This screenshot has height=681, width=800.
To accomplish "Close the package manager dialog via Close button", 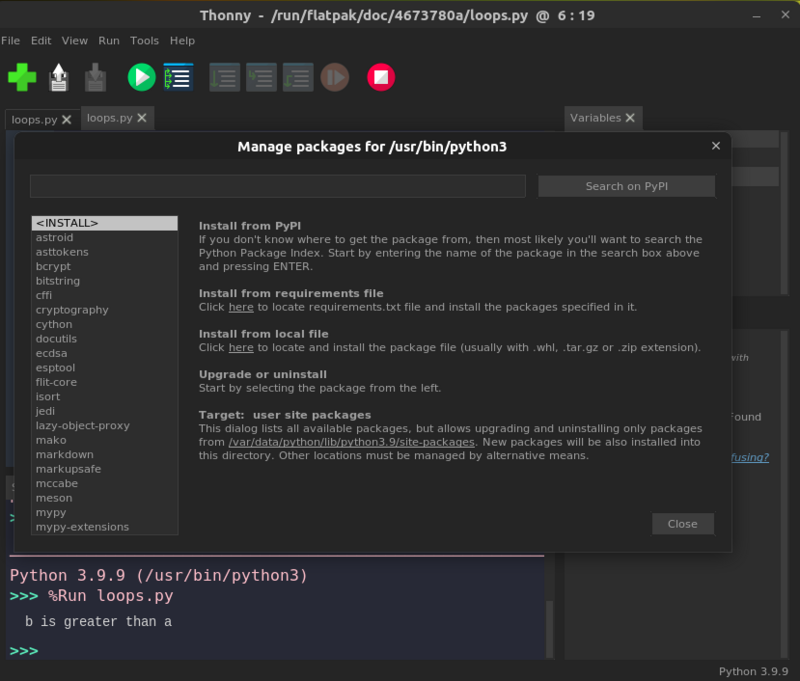I will click(x=683, y=523).
